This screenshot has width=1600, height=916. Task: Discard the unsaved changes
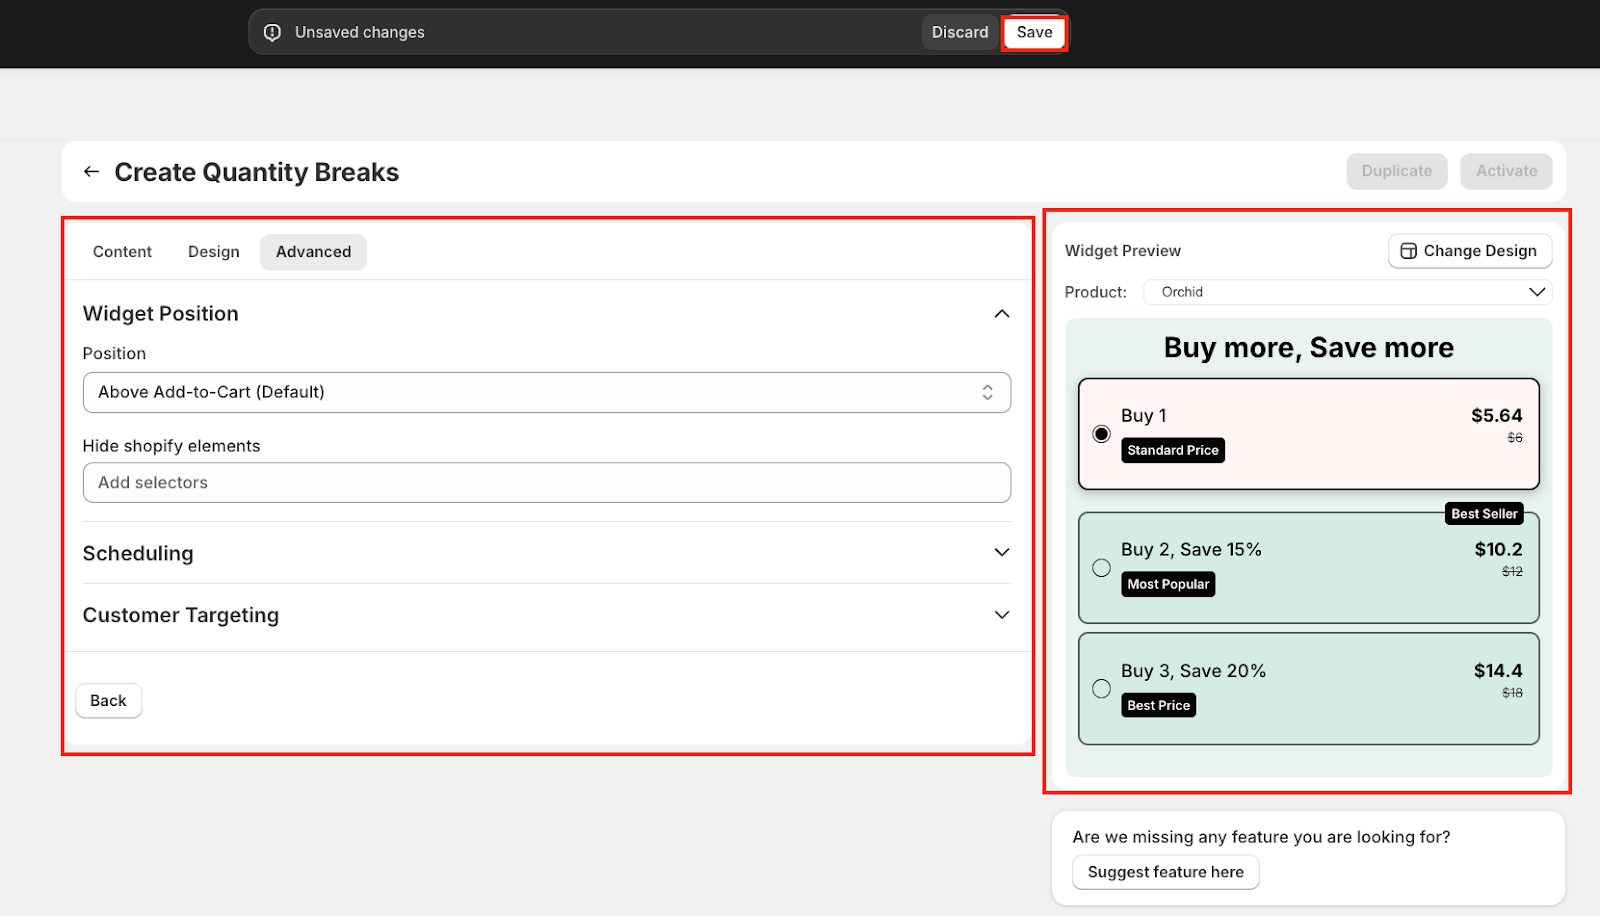coord(959,33)
